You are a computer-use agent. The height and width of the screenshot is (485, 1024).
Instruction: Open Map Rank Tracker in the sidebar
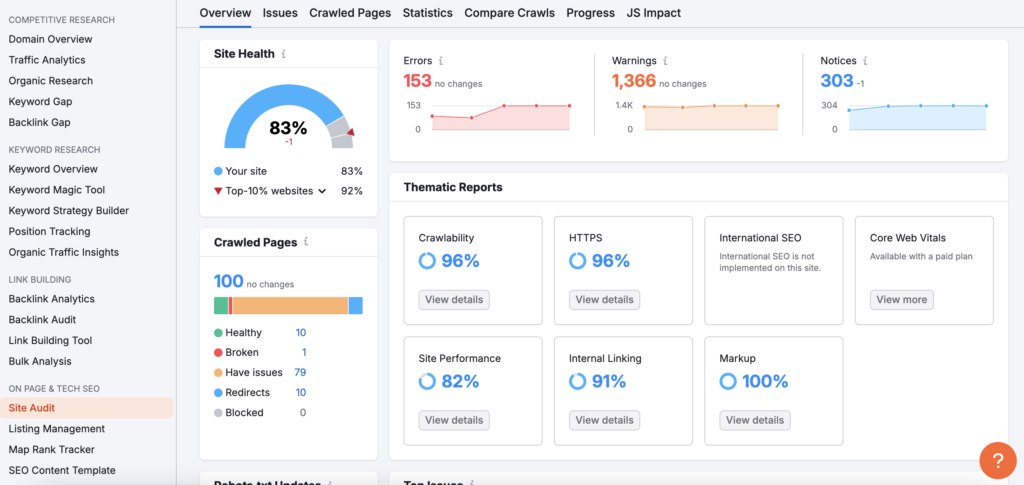52,450
